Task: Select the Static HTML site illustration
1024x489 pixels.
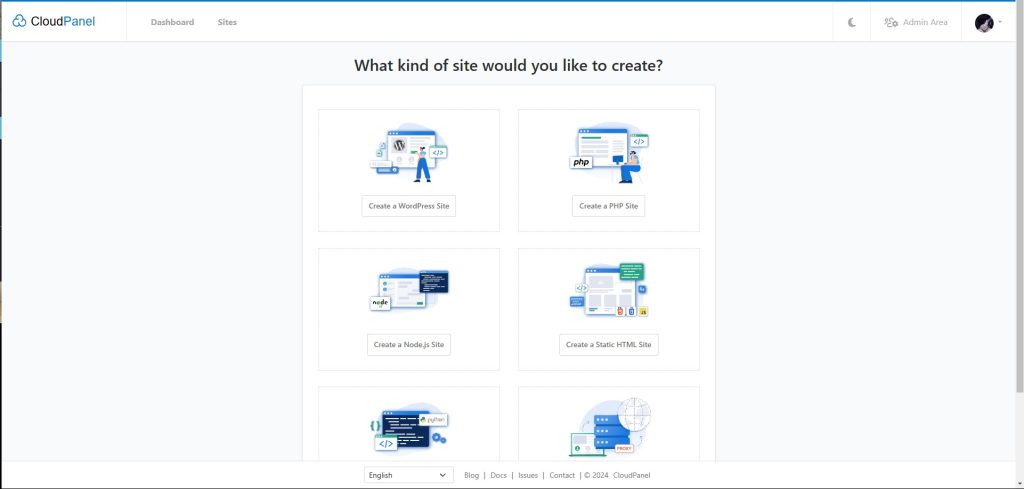Action: 609,290
